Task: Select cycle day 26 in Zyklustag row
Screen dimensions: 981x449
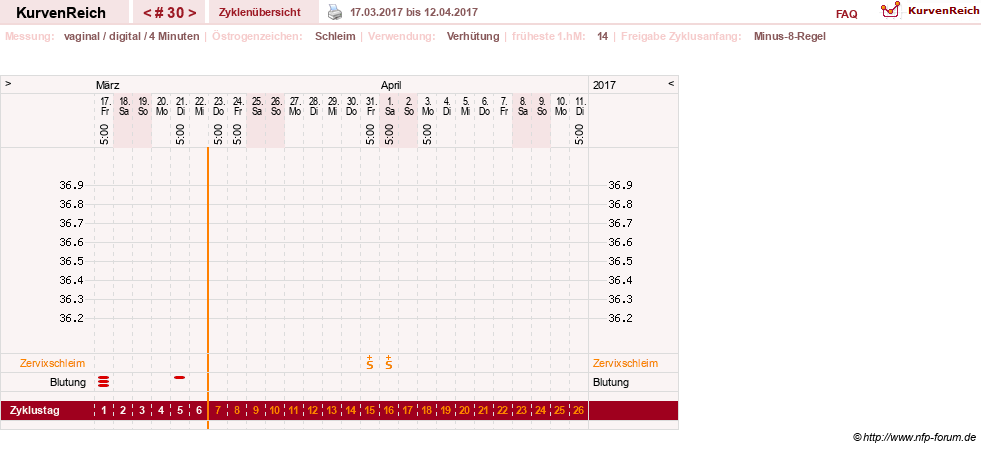Action: [x=578, y=411]
